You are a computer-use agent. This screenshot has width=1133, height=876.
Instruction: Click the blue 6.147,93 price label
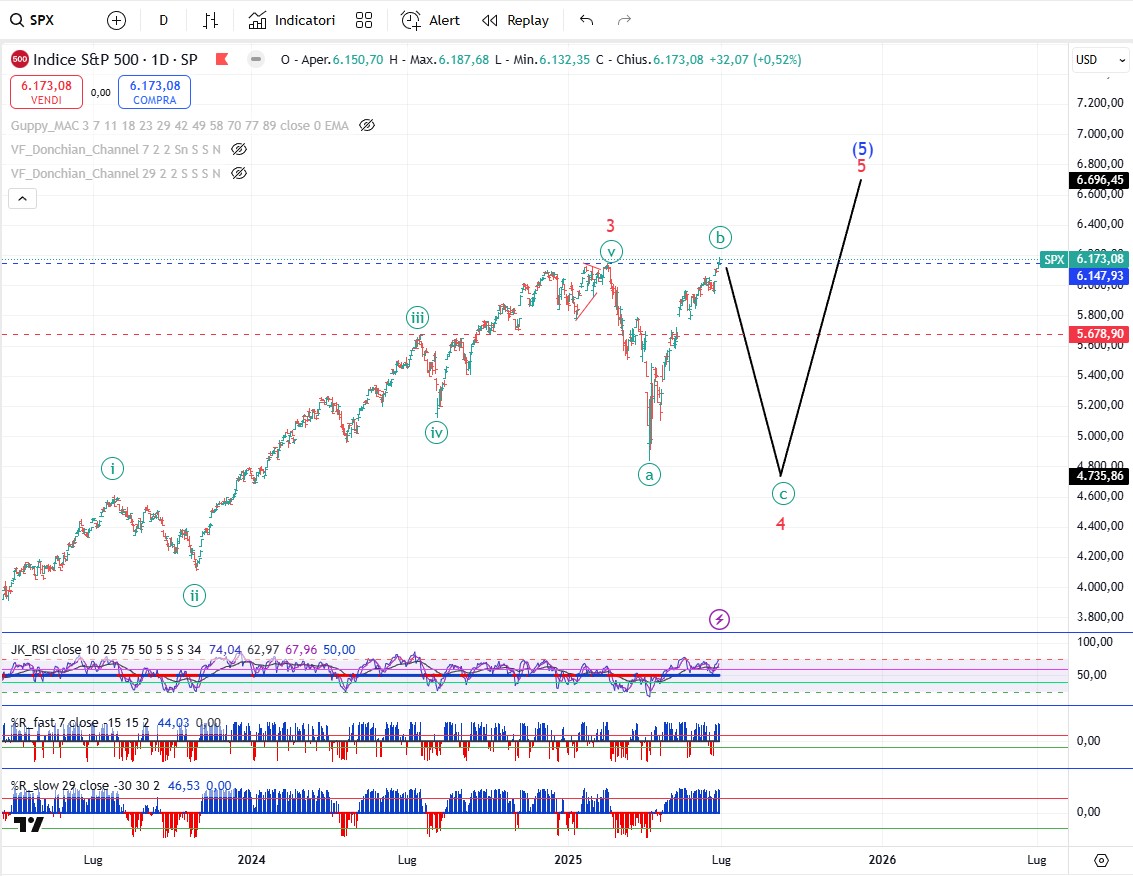click(x=1100, y=275)
